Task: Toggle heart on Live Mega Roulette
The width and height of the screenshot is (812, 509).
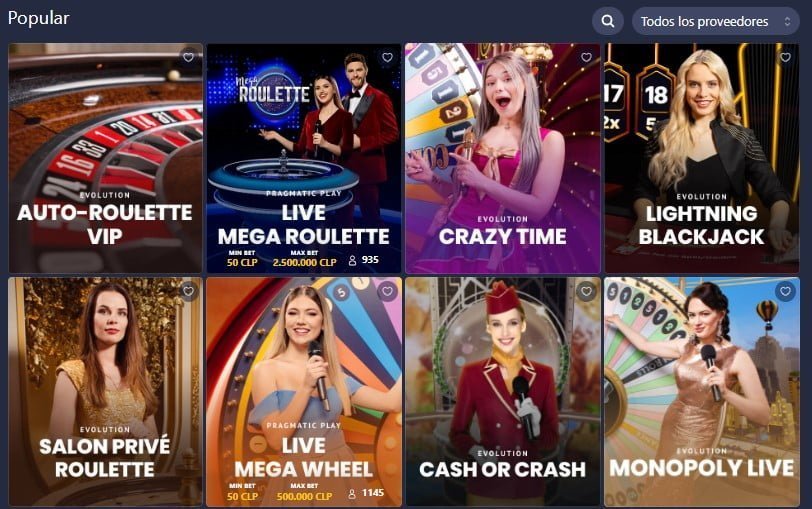Action: click(x=387, y=57)
